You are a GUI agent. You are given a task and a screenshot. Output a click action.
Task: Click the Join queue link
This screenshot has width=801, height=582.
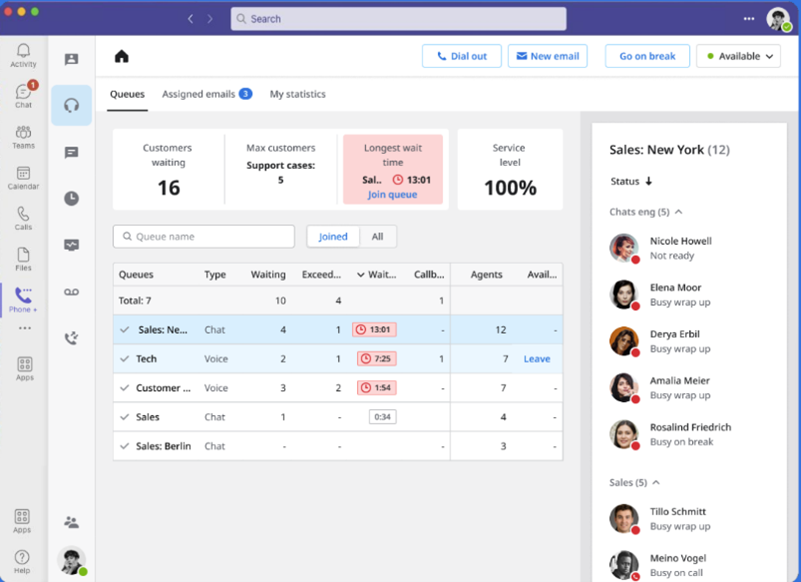click(392, 195)
